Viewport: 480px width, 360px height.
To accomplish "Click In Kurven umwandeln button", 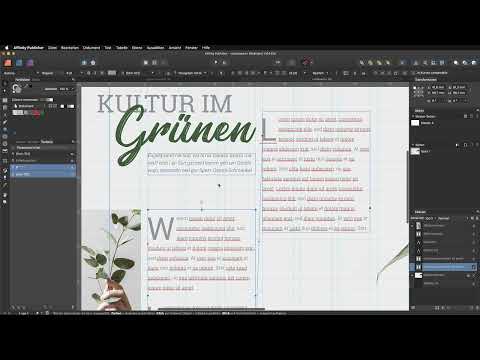I will coord(432,73).
